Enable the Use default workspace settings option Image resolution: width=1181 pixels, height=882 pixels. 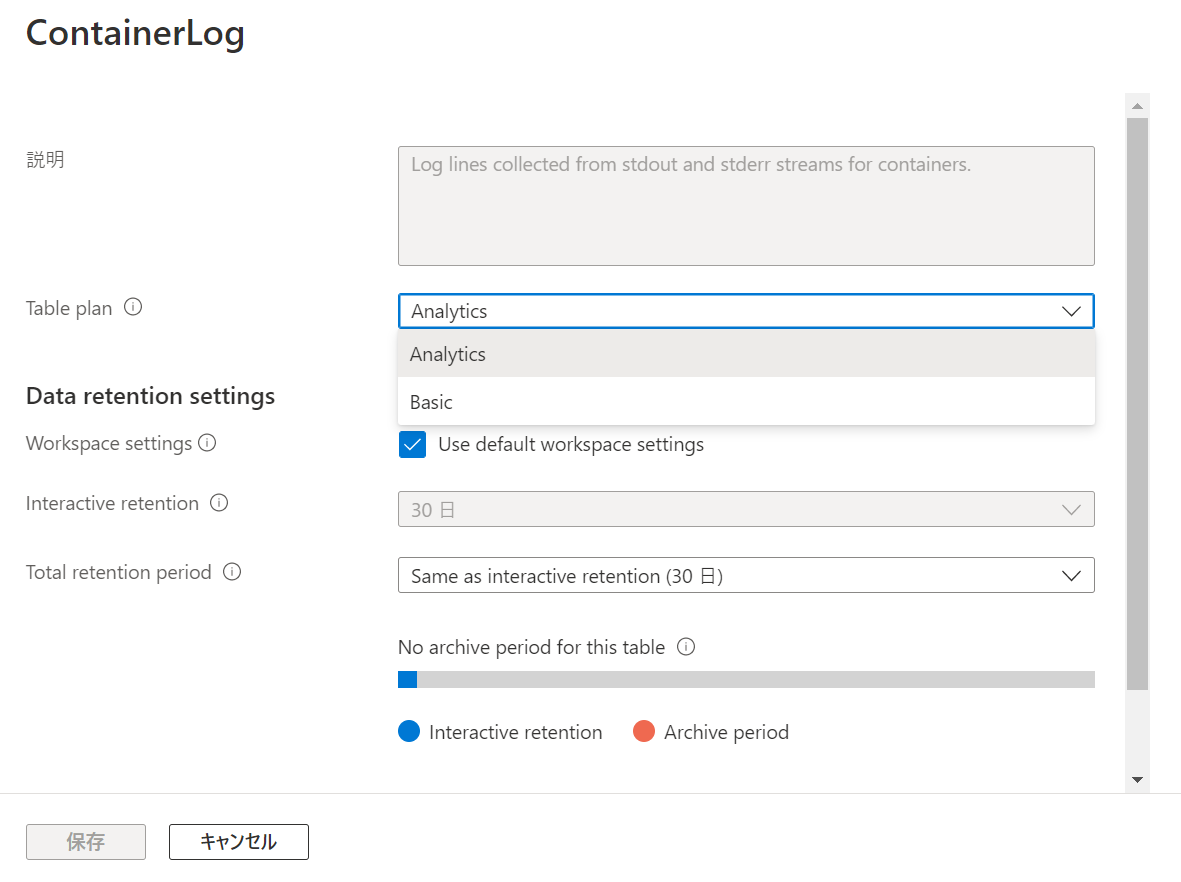(412, 444)
